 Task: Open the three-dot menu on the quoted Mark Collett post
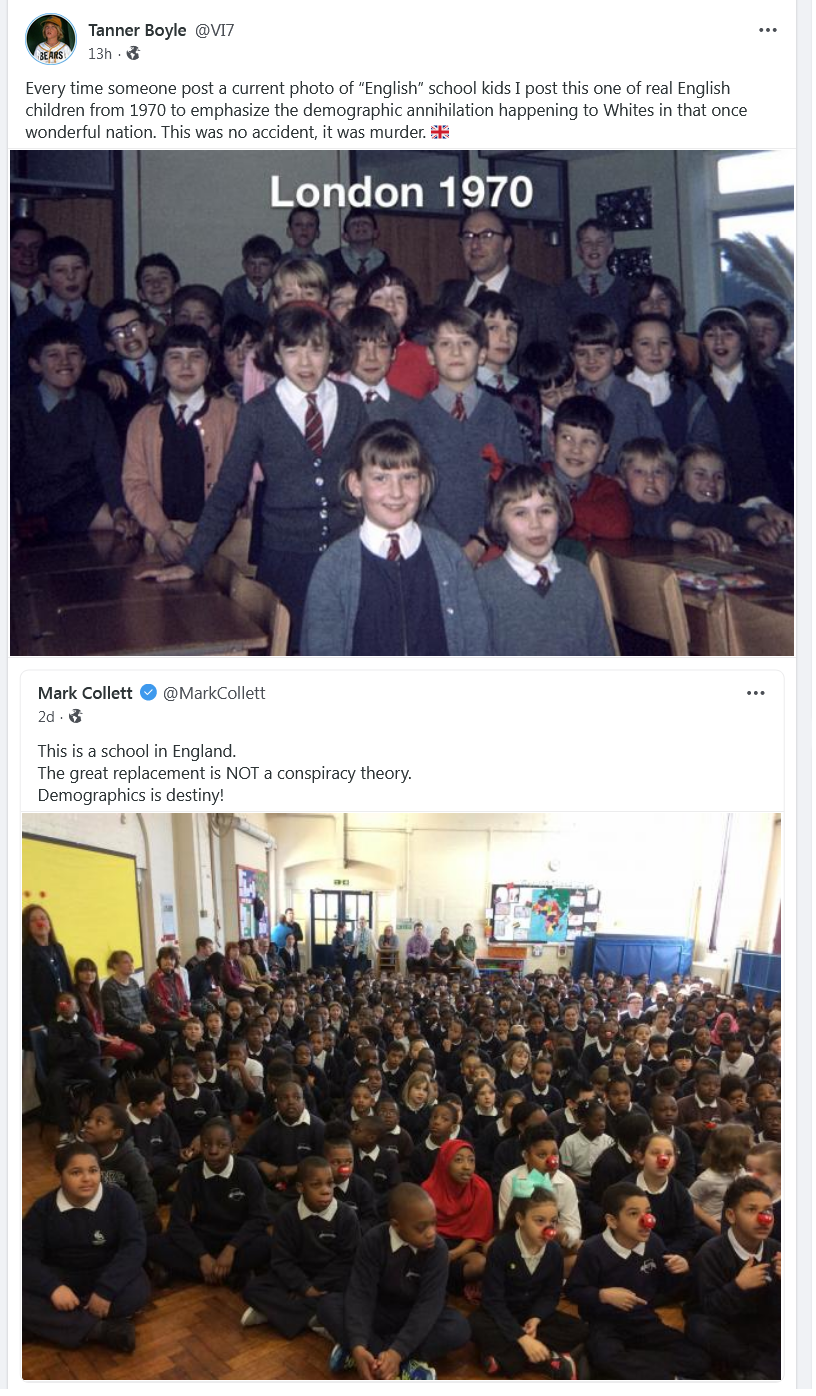click(x=756, y=693)
